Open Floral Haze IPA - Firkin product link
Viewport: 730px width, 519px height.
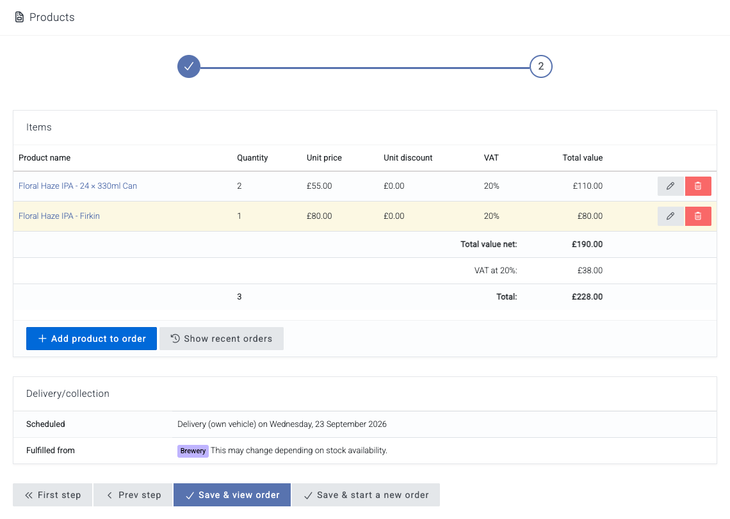coord(59,216)
